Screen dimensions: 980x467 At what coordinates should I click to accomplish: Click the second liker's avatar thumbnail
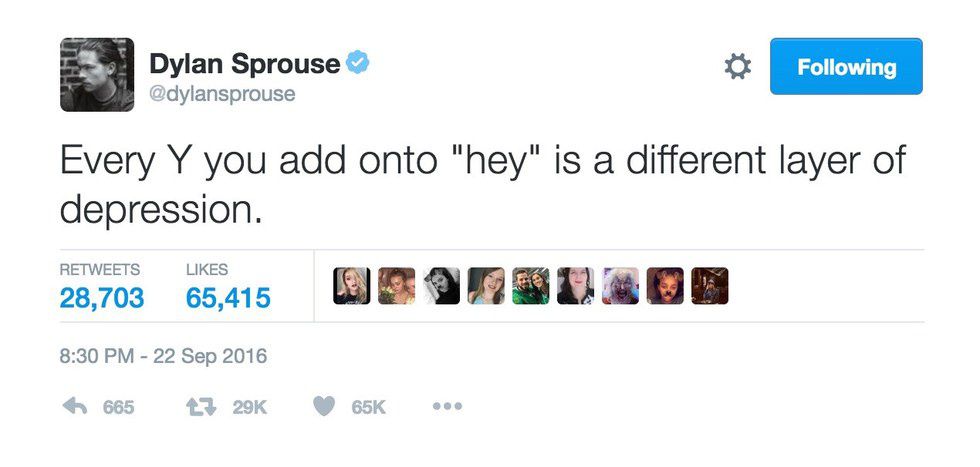pos(396,286)
